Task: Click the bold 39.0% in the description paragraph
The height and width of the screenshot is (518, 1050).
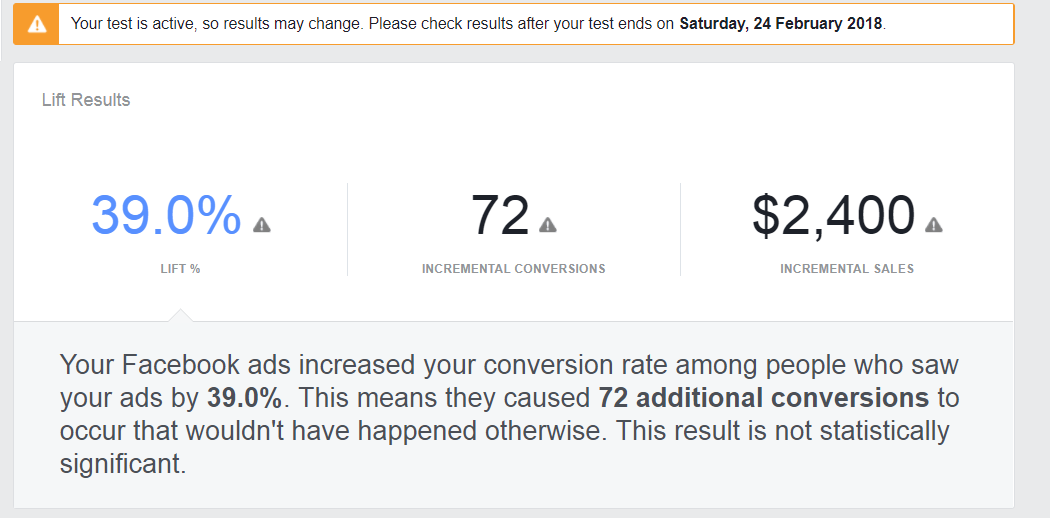Action: pos(245,398)
